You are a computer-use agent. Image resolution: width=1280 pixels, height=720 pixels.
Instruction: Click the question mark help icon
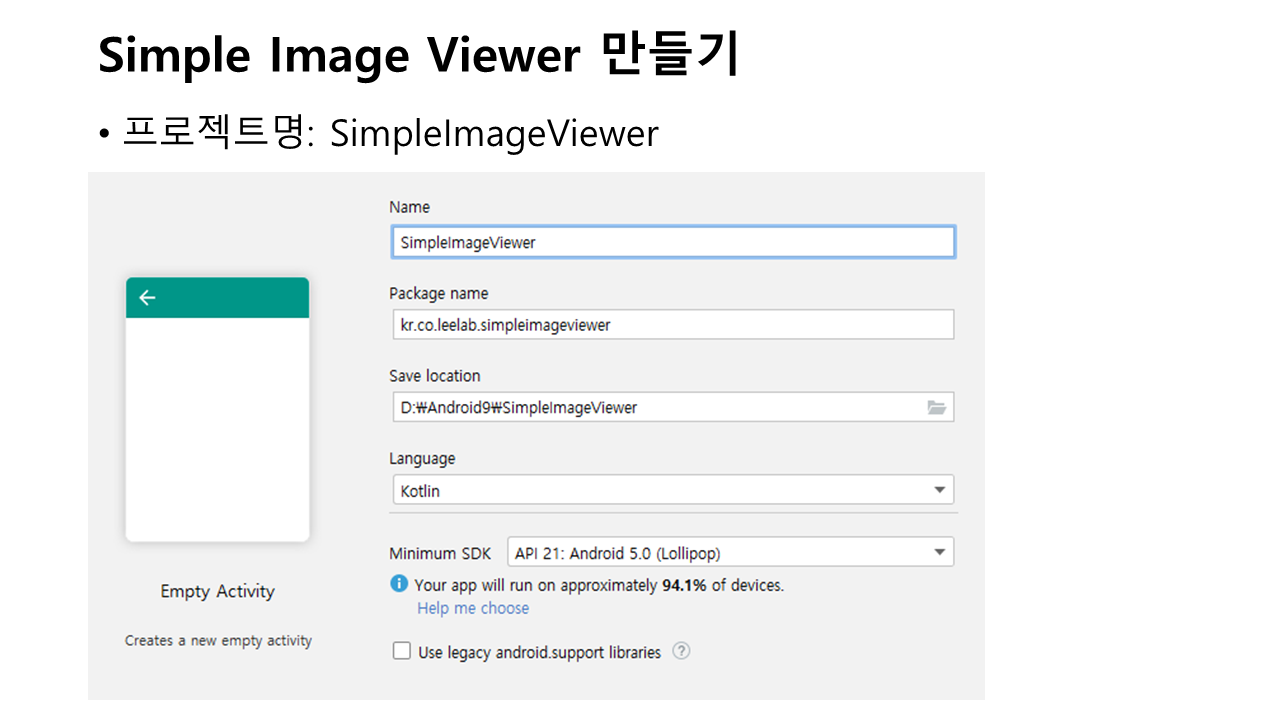(x=681, y=651)
